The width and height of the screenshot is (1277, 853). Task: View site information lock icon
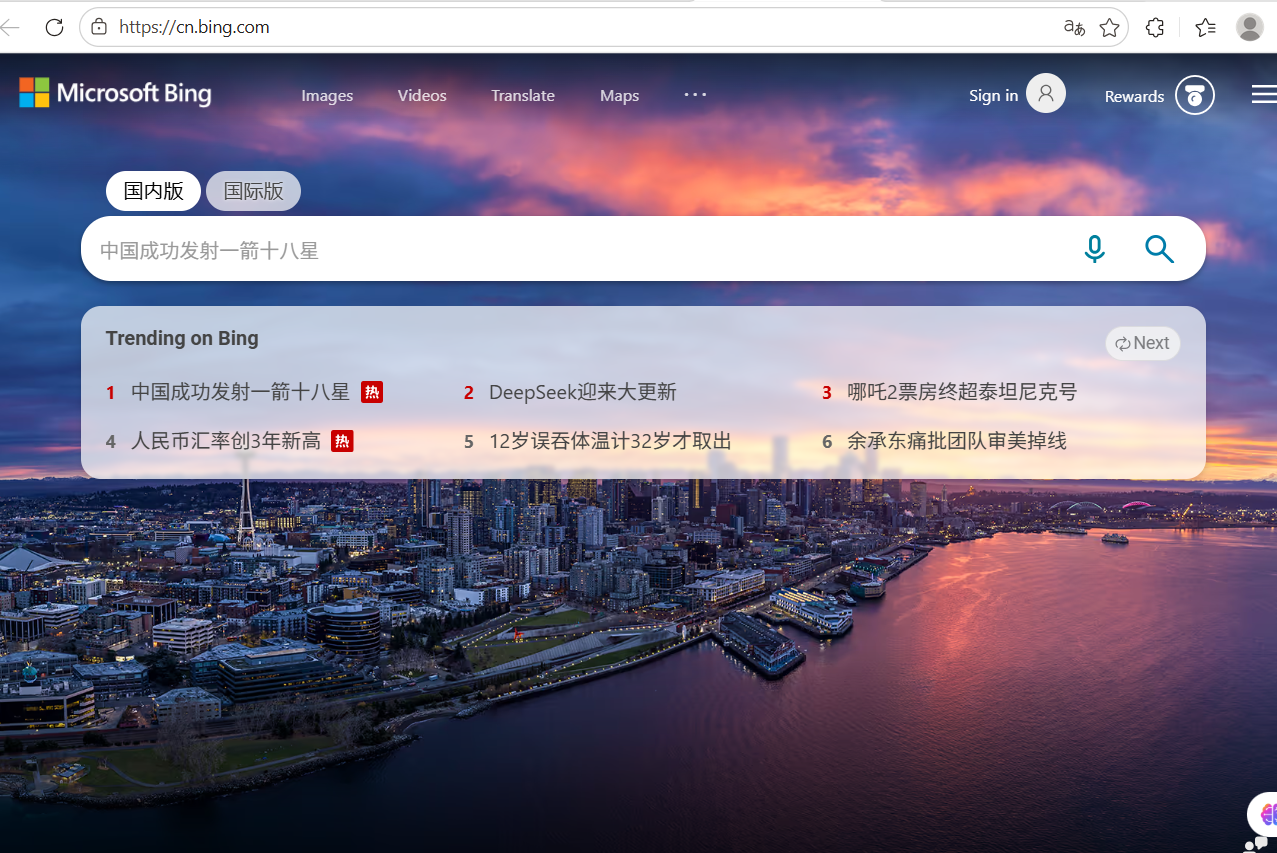(x=99, y=27)
